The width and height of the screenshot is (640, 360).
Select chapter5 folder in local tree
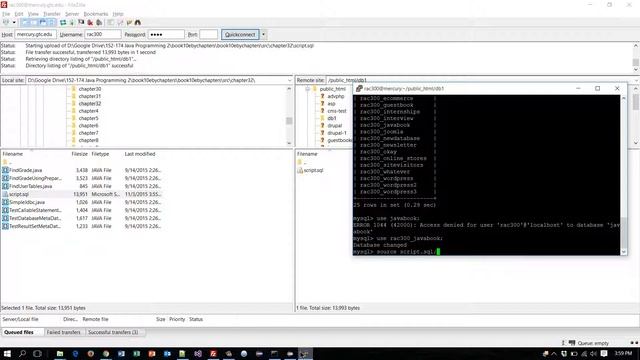[x=88, y=118]
